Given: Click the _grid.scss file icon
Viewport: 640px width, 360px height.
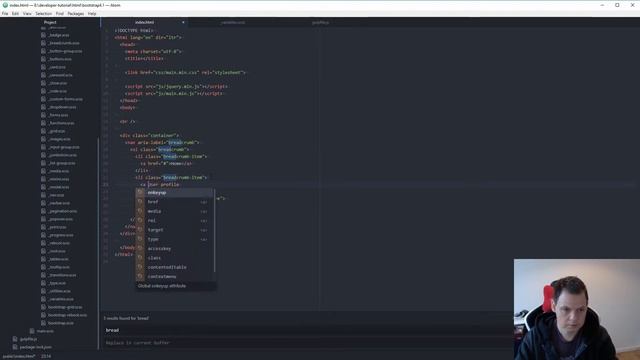Looking at the screenshot, I should pos(43,131).
